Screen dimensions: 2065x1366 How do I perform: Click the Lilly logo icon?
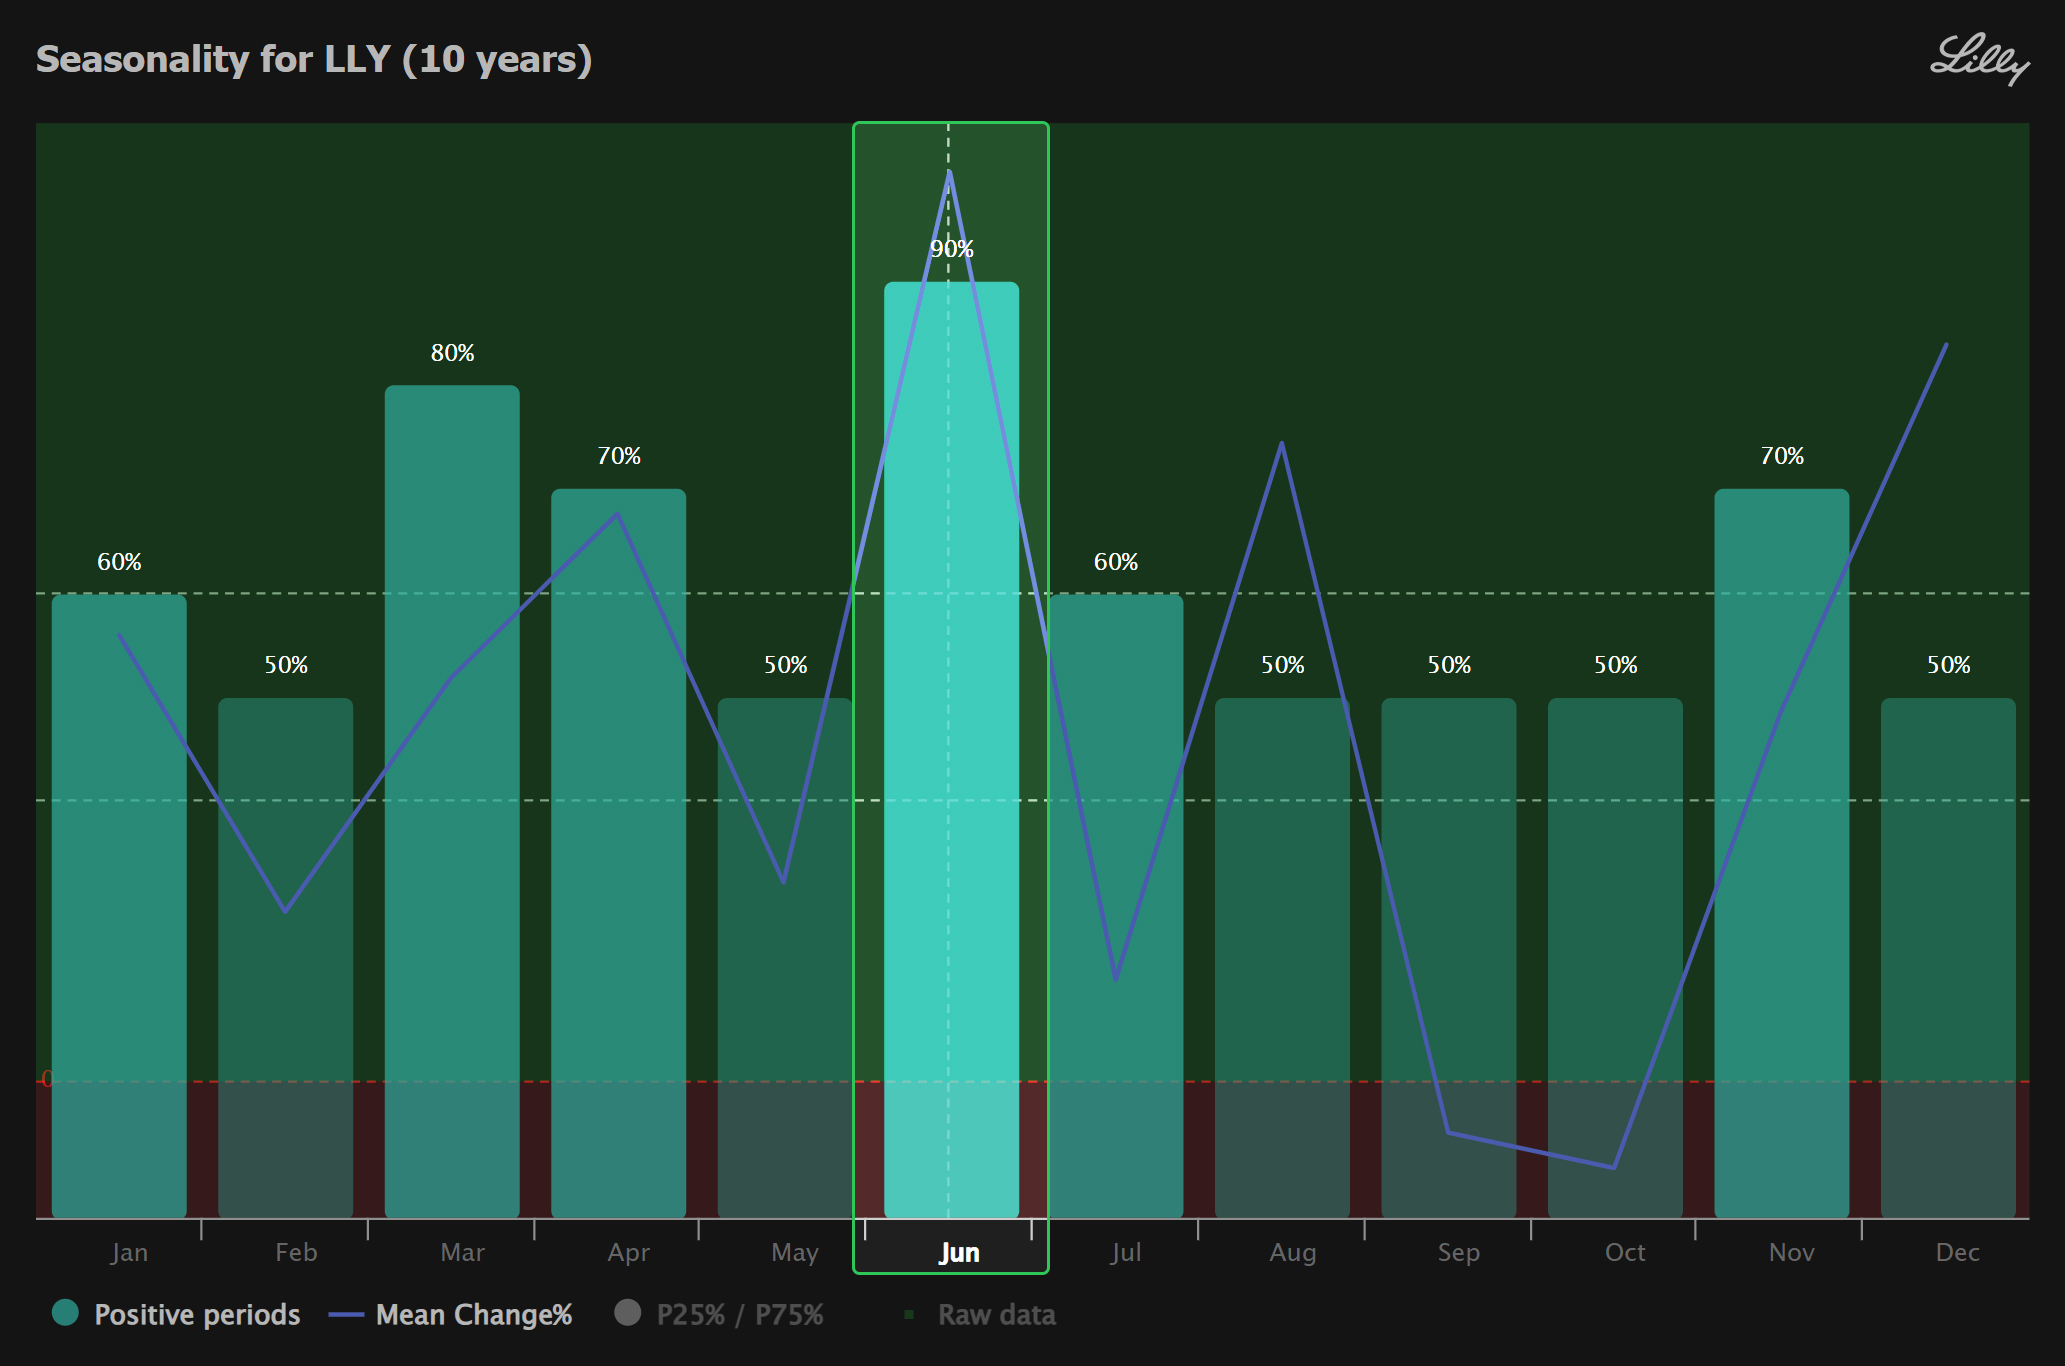(x=1978, y=60)
